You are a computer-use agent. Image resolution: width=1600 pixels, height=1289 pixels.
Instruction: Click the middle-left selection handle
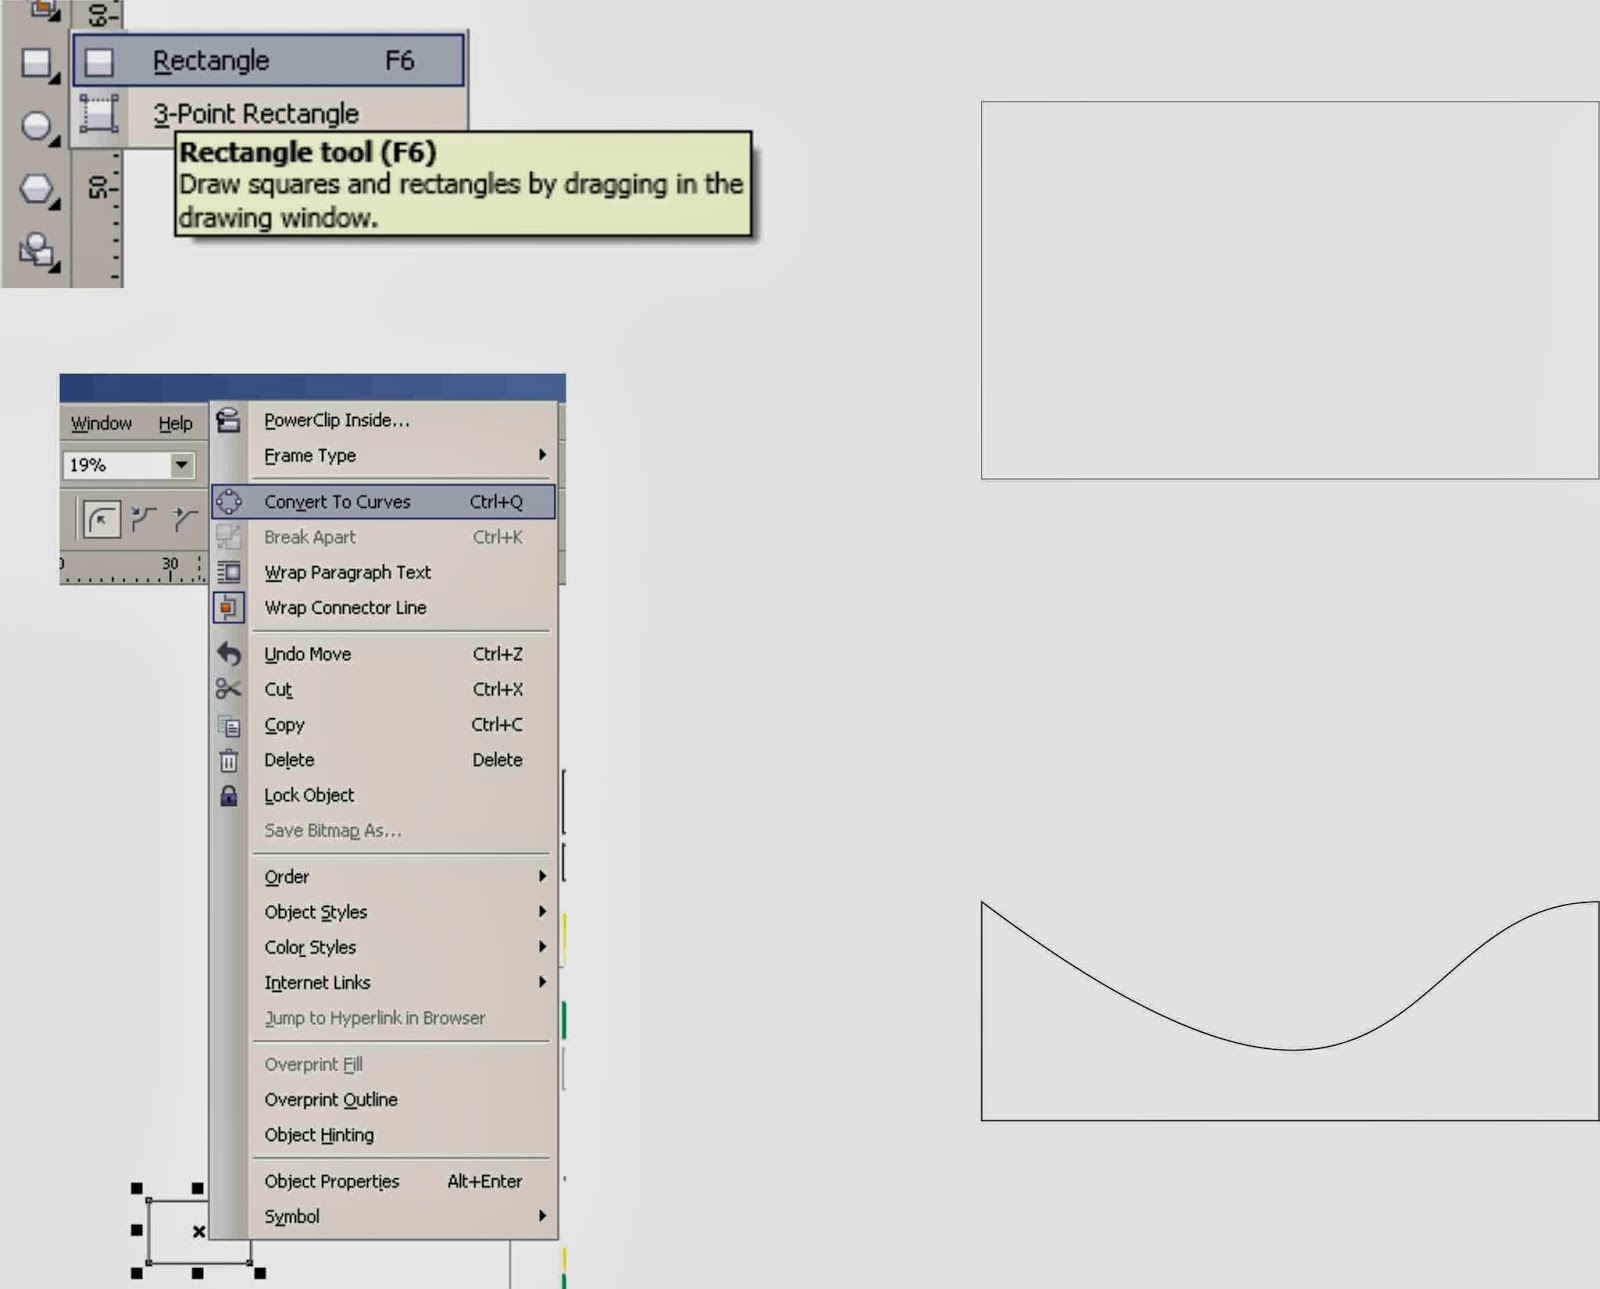coord(137,1230)
